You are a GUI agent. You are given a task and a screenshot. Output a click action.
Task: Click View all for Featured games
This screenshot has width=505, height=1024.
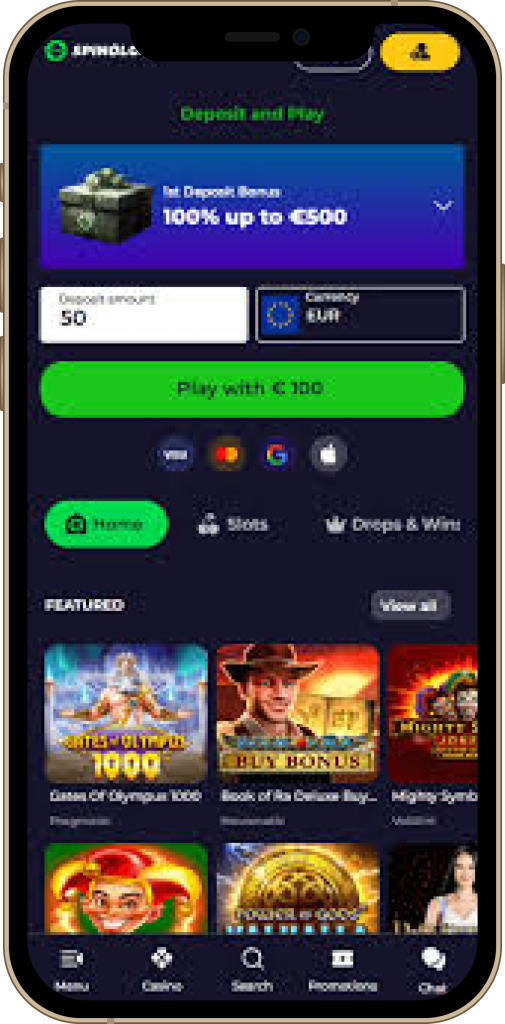click(410, 605)
